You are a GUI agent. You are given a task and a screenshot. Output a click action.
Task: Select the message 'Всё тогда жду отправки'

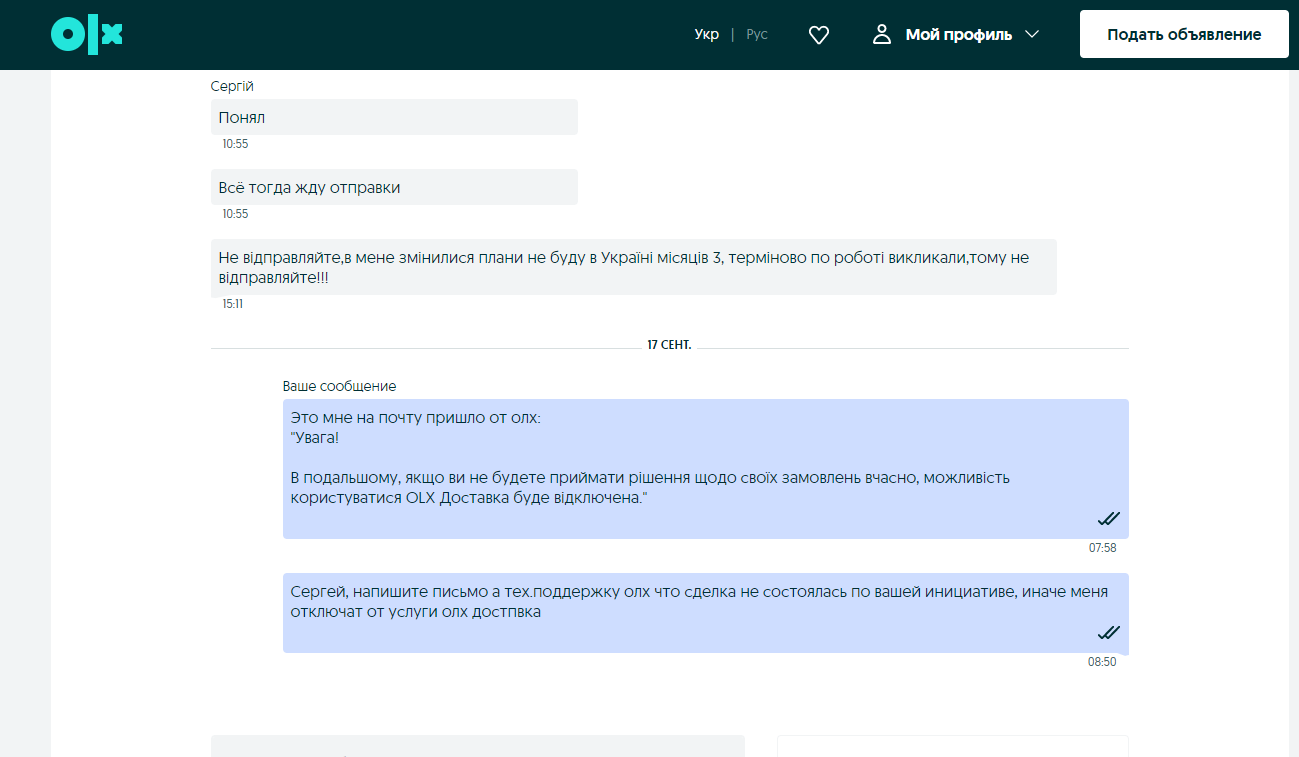pos(394,187)
